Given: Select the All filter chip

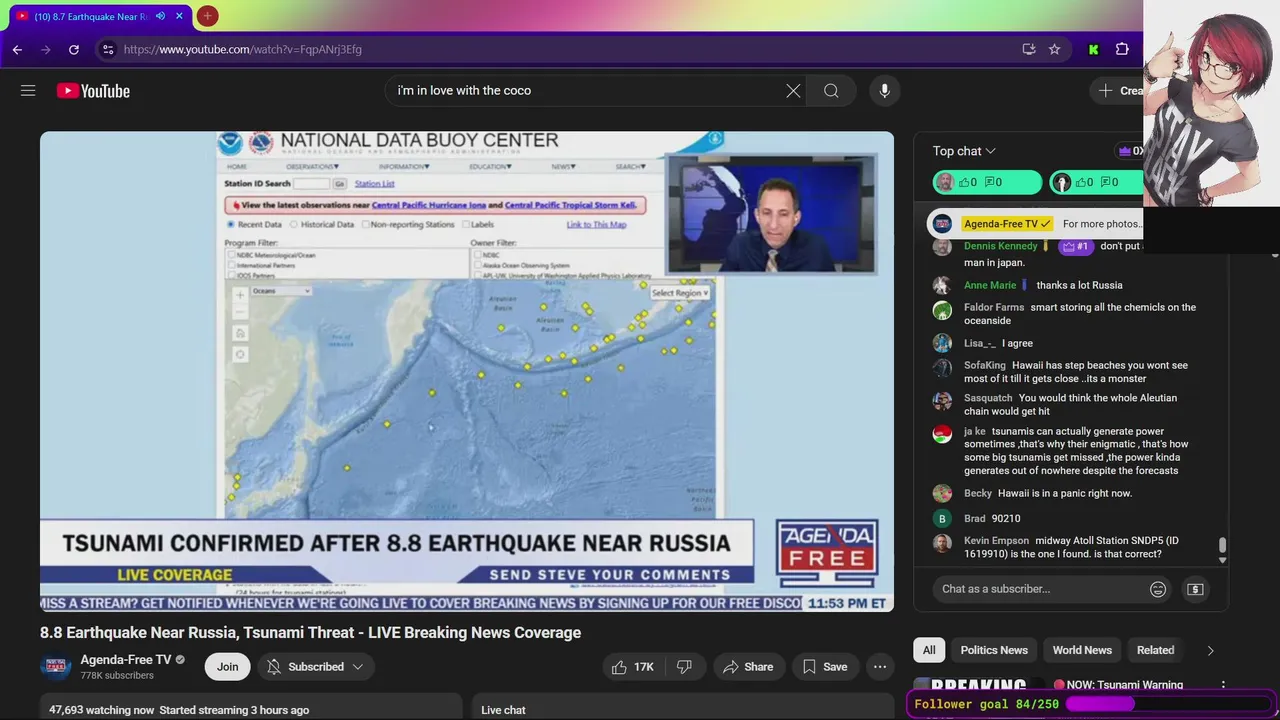Looking at the screenshot, I should (x=929, y=650).
